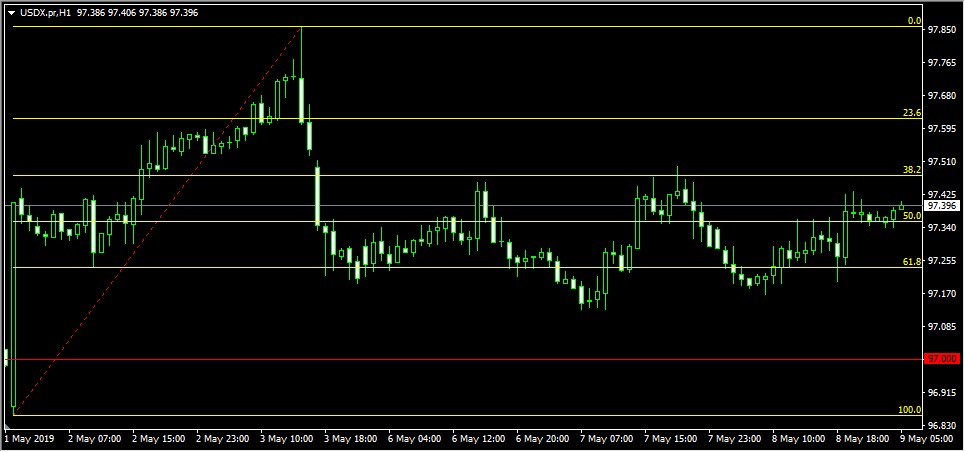Image resolution: width=965 pixels, height=452 pixels.
Task: Click the 1 May 2019 date label
Action: coord(30,439)
